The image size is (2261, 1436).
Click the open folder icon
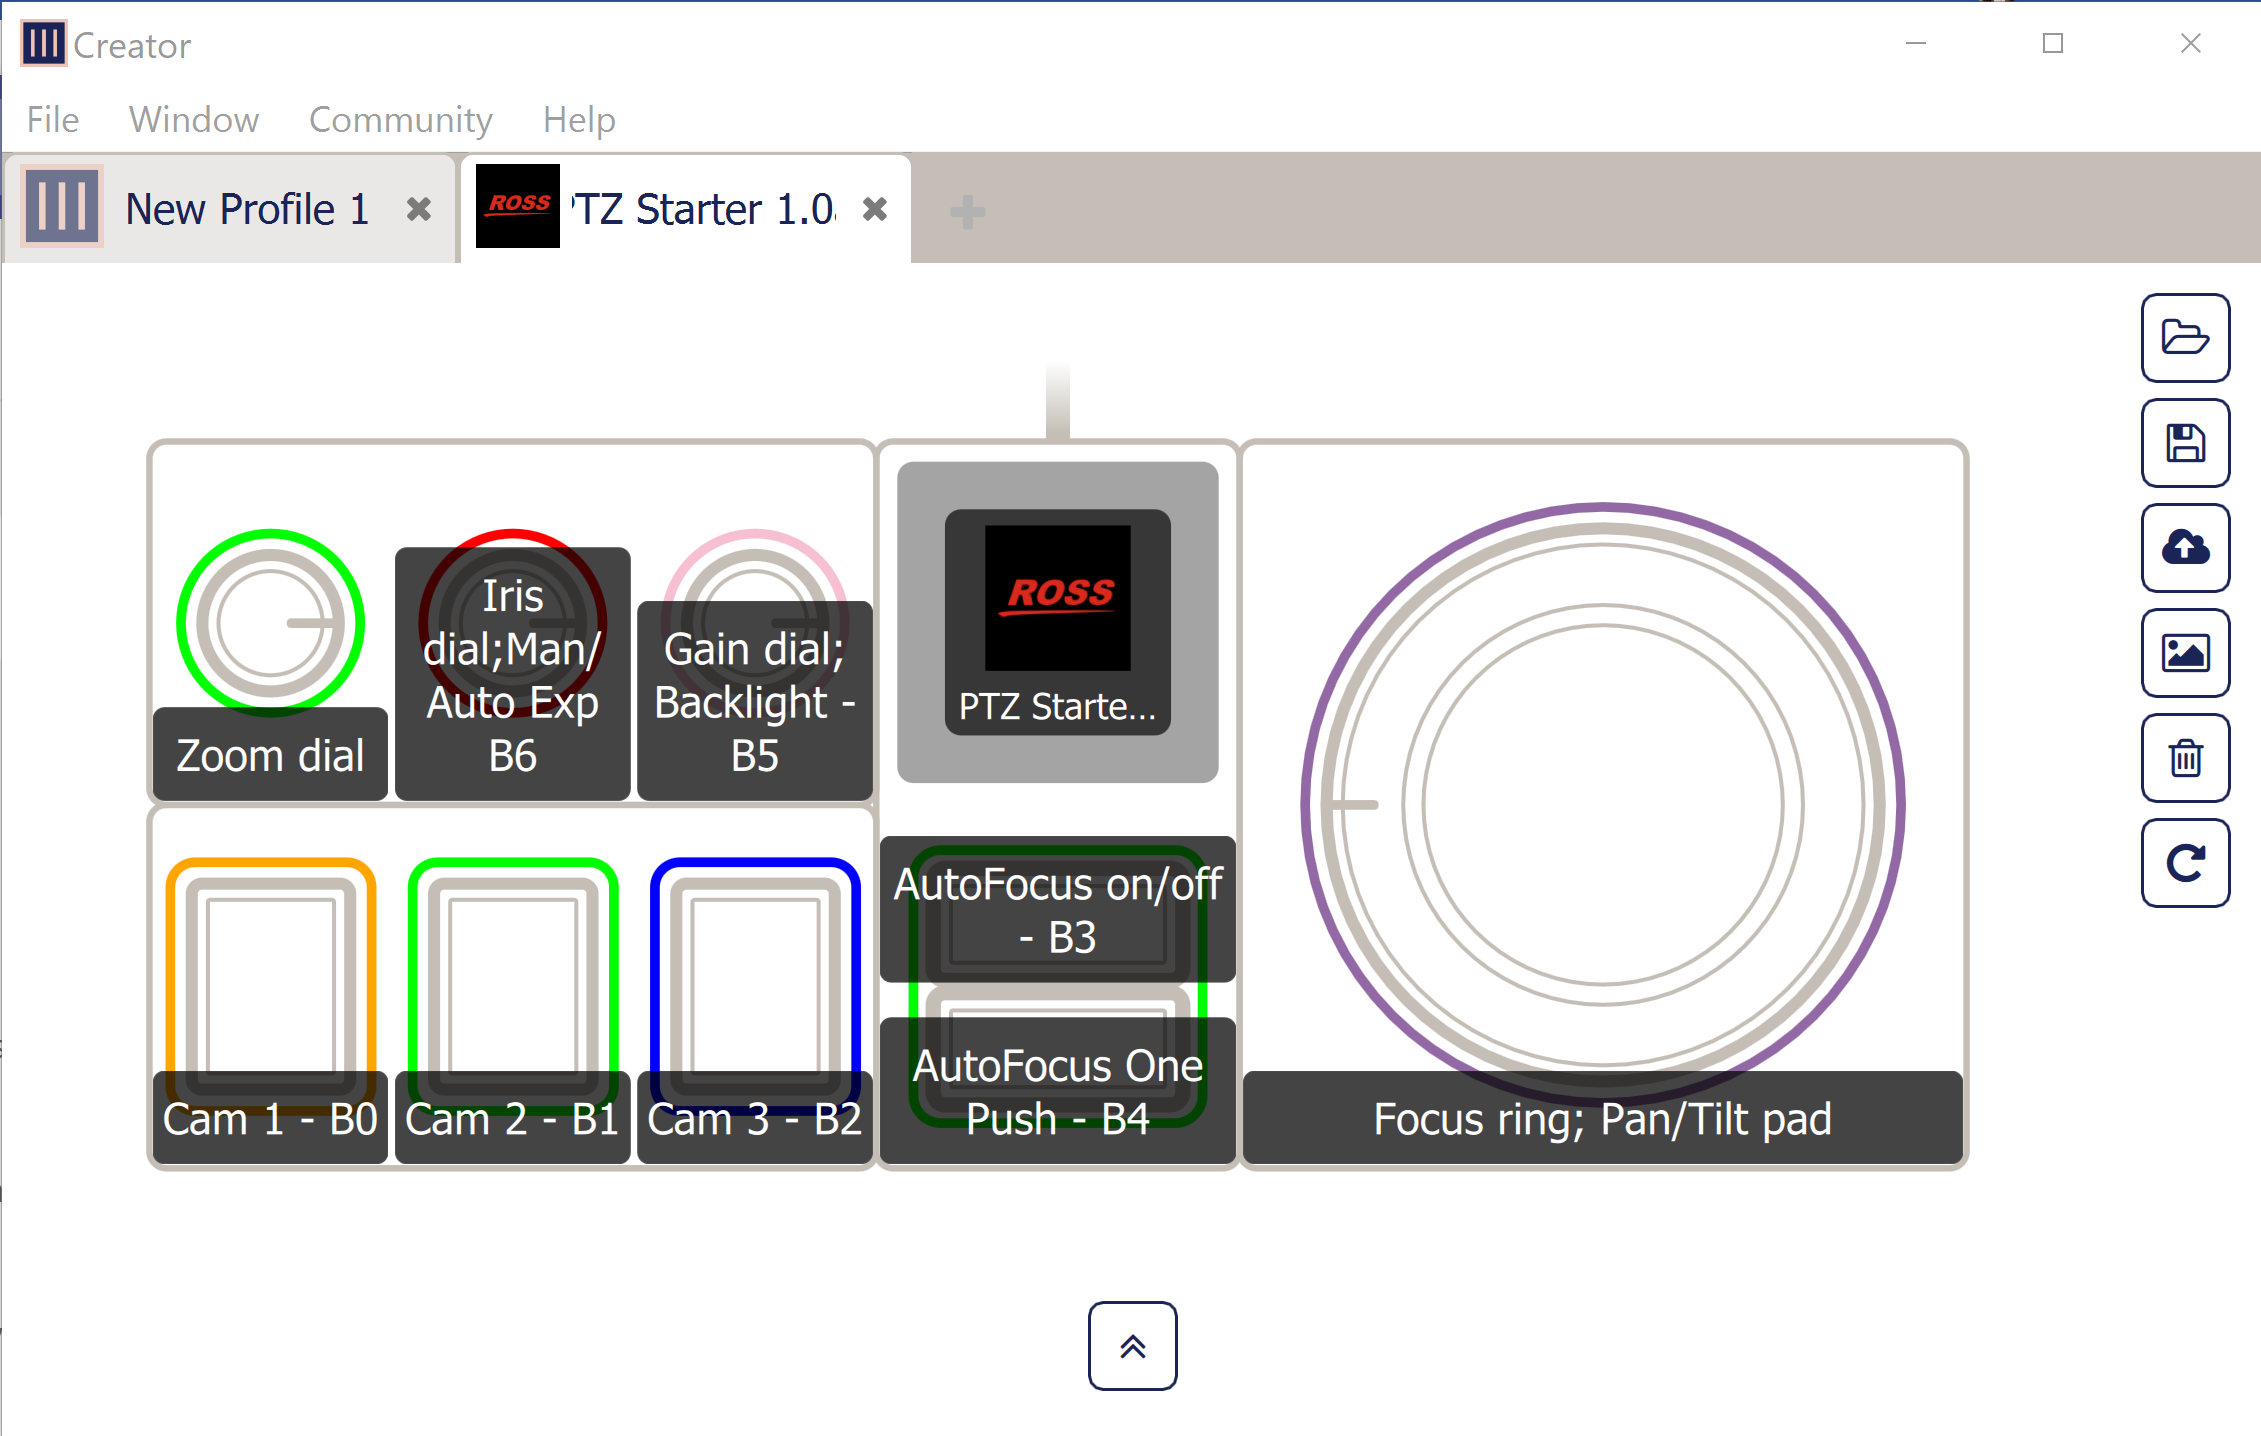[x=2184, y=338]
